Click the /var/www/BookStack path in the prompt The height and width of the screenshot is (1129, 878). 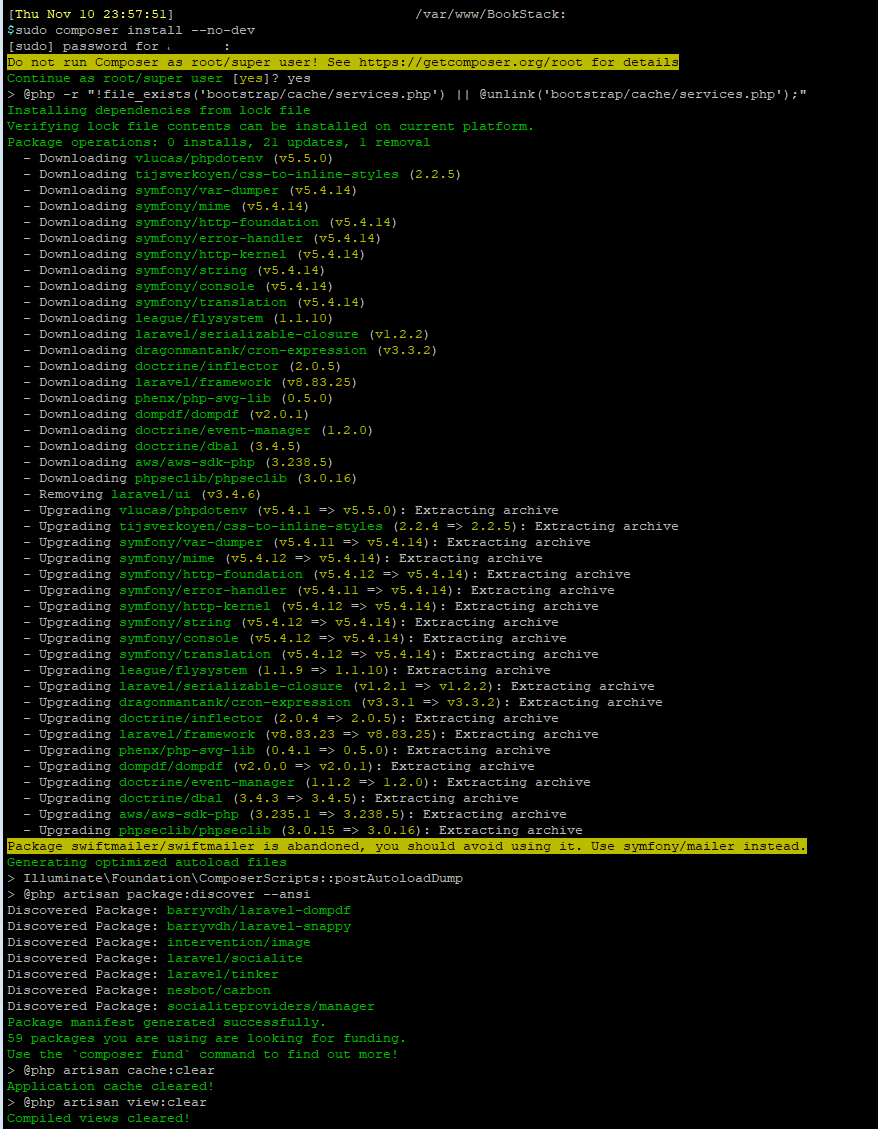(x=490, y=14)
